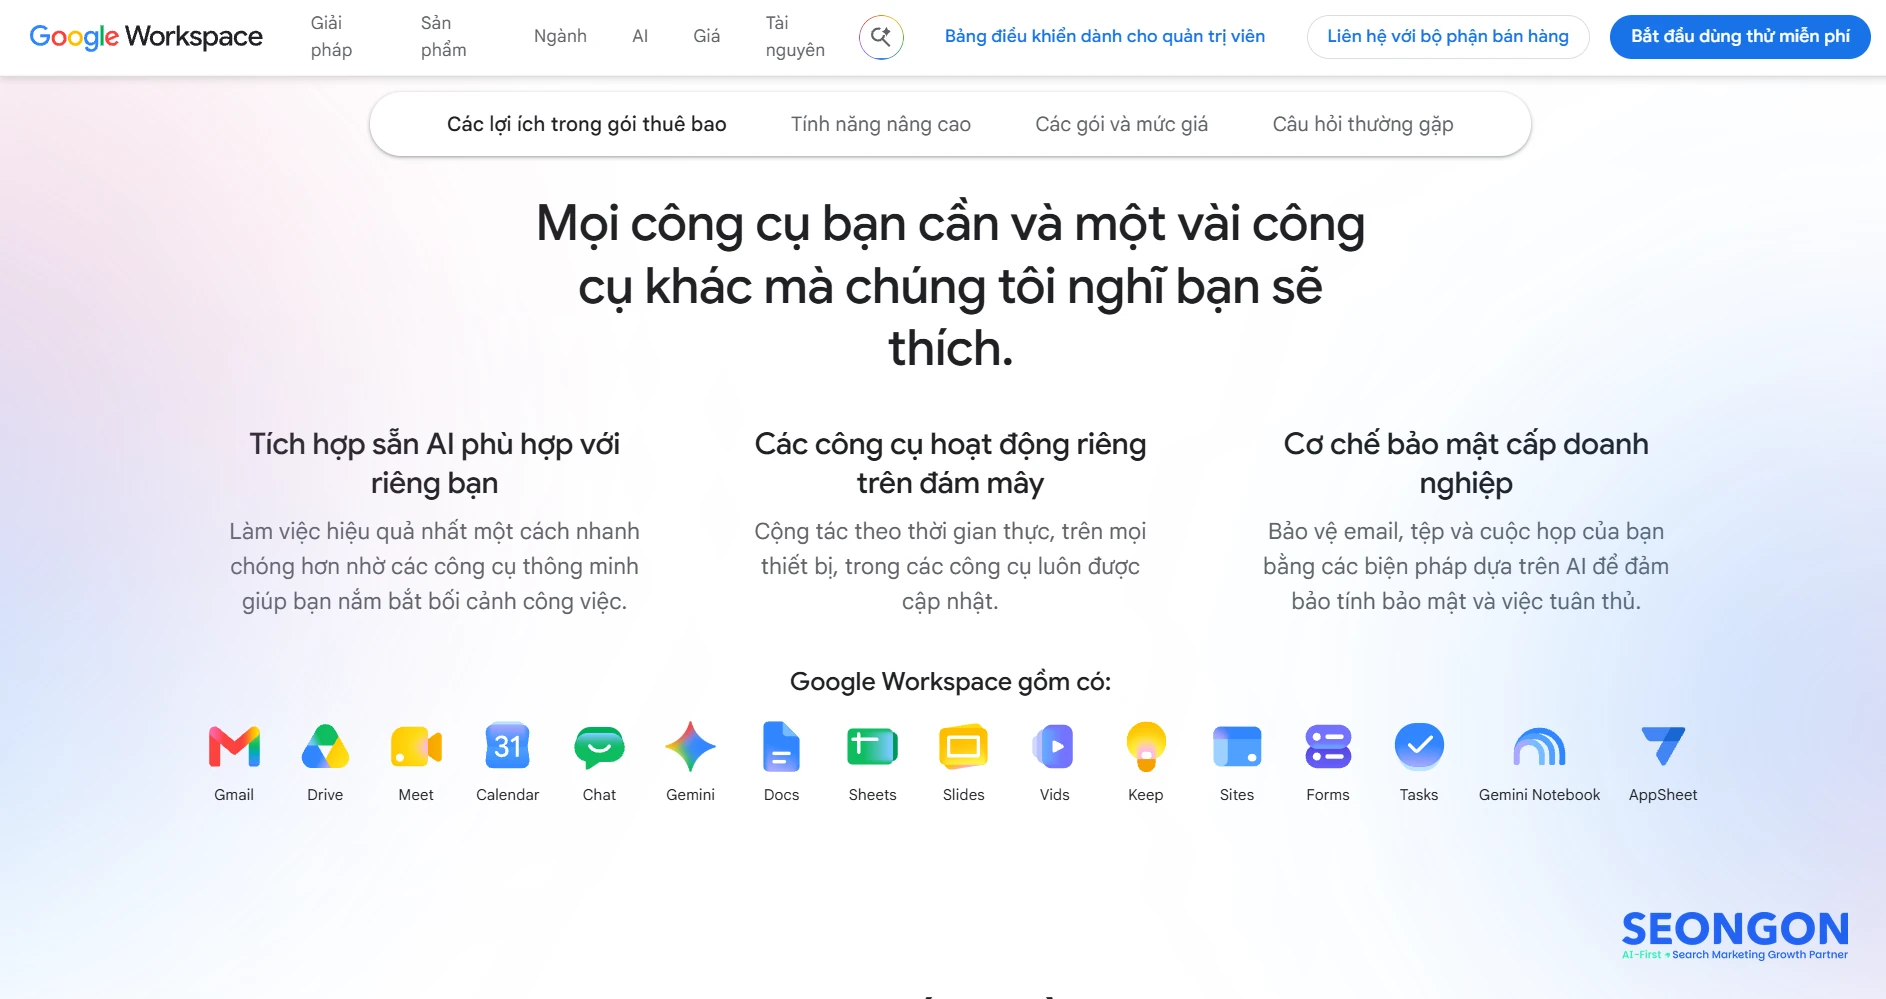Image resolution: width=1886 pixels, height=999 pixels.
Task: Select Các lợi ích trong gói thuê bao tab
Action: 587,124
